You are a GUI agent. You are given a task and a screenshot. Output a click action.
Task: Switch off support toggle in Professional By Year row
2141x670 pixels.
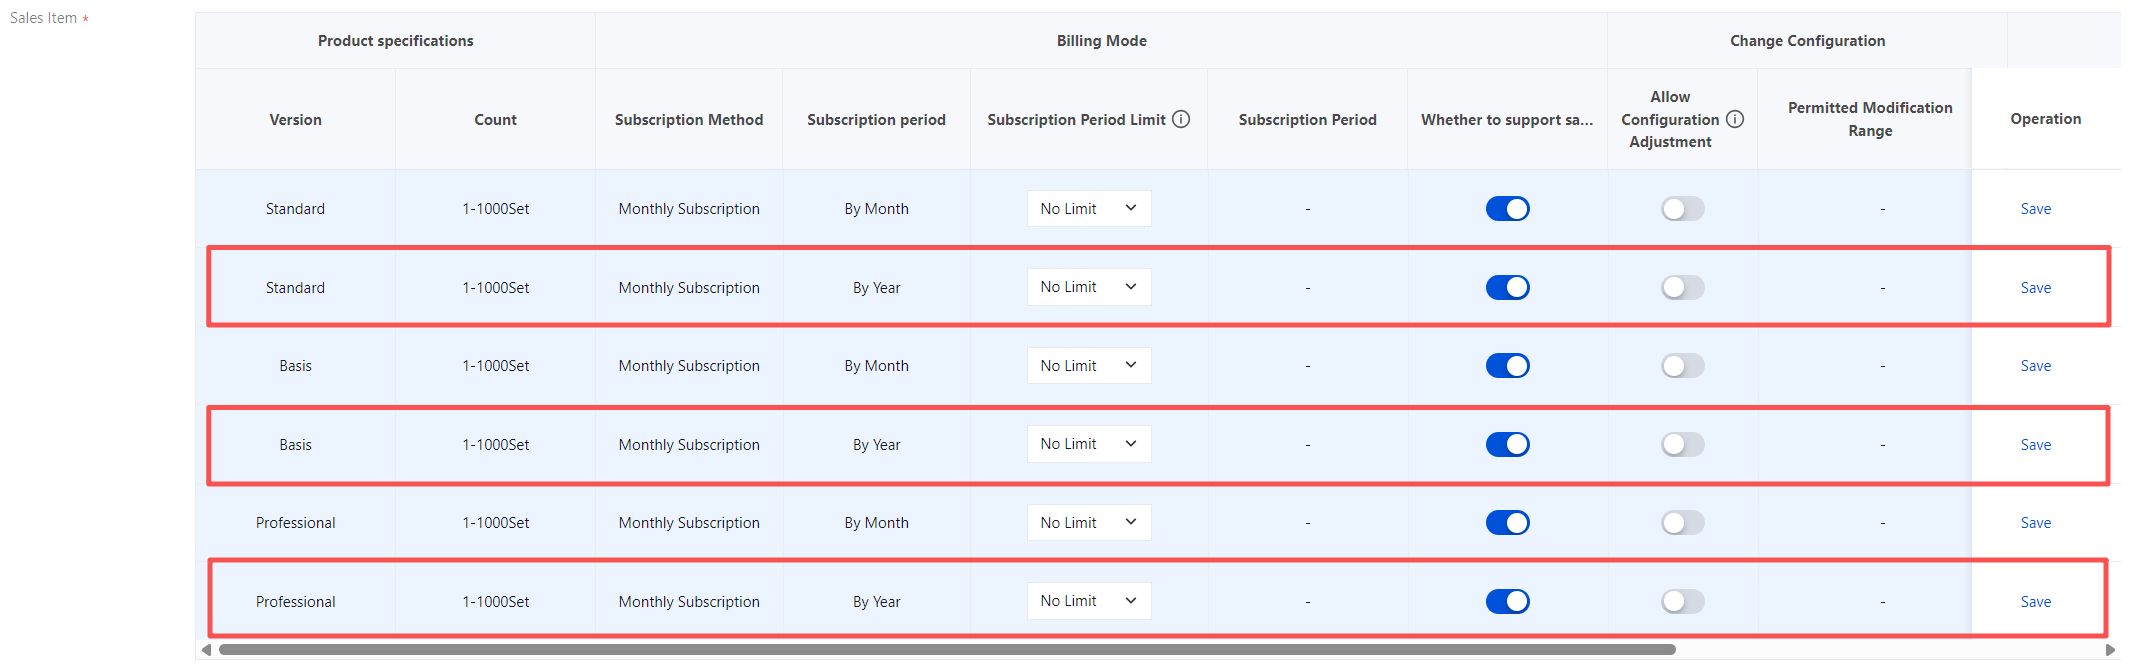point(1507,602)
